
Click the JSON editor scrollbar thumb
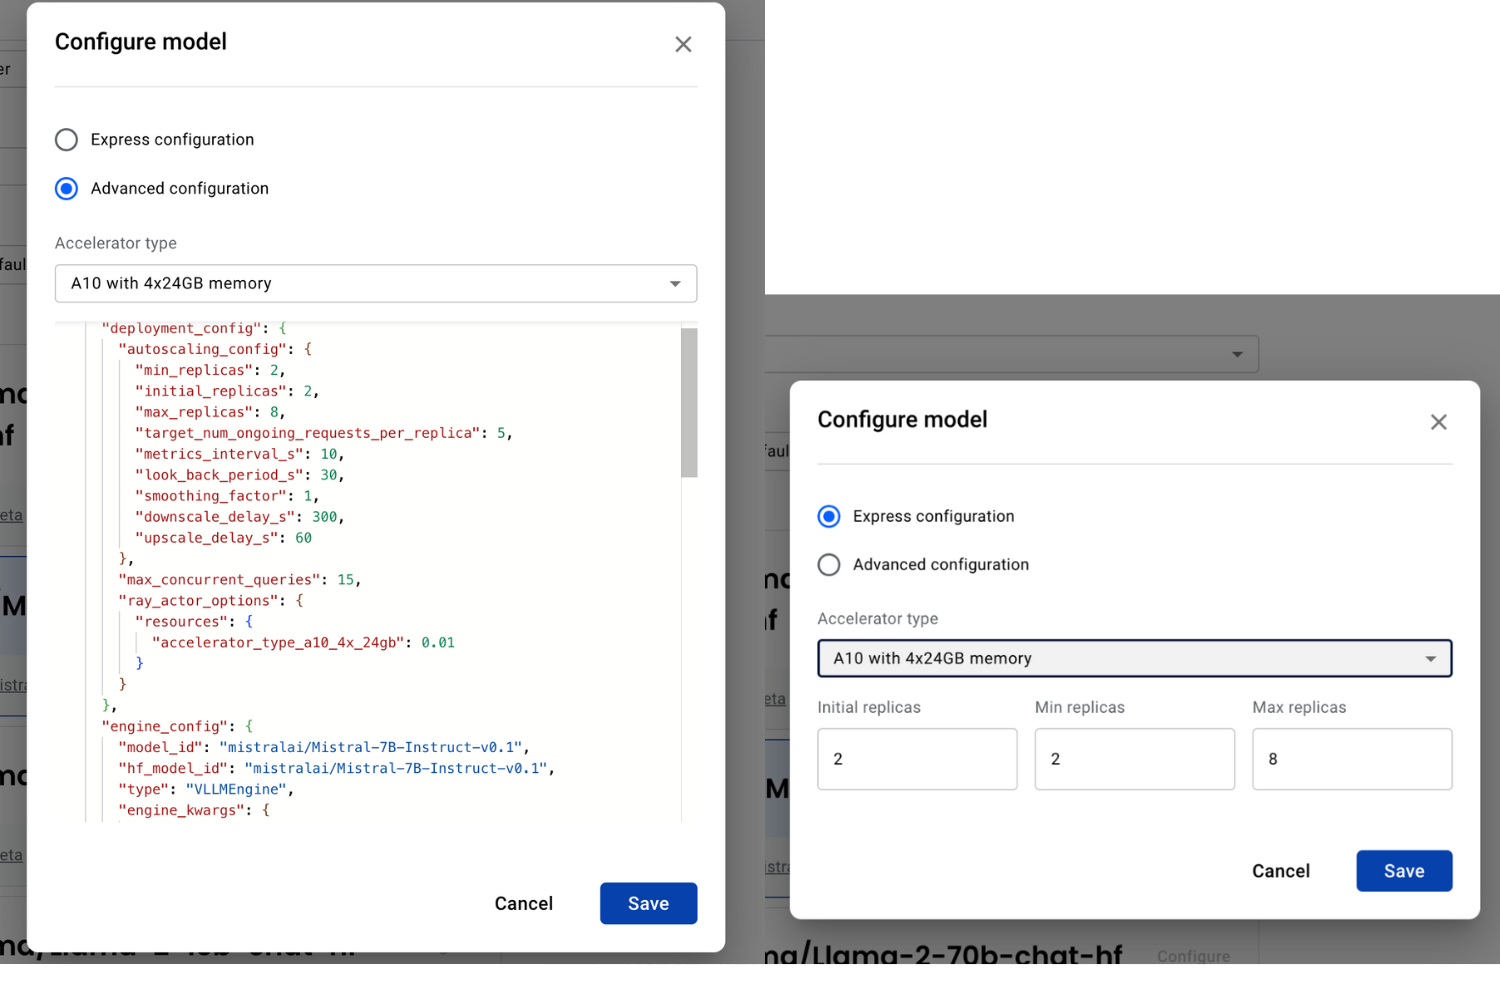[689, 402]
